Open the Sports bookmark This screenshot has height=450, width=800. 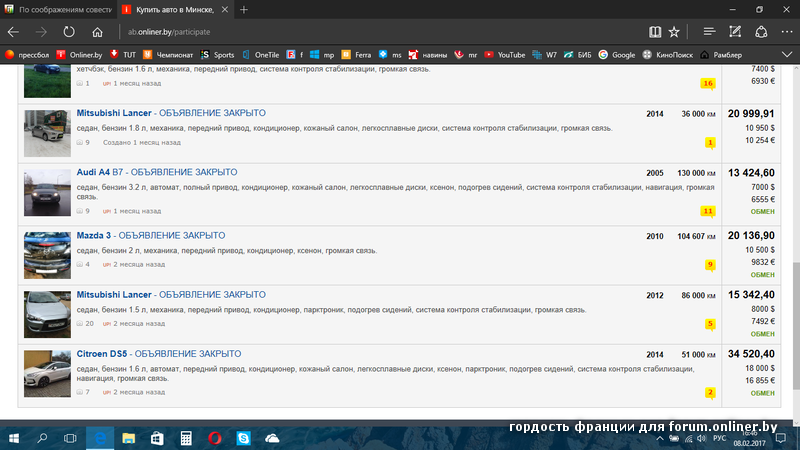tap(217, 55)
